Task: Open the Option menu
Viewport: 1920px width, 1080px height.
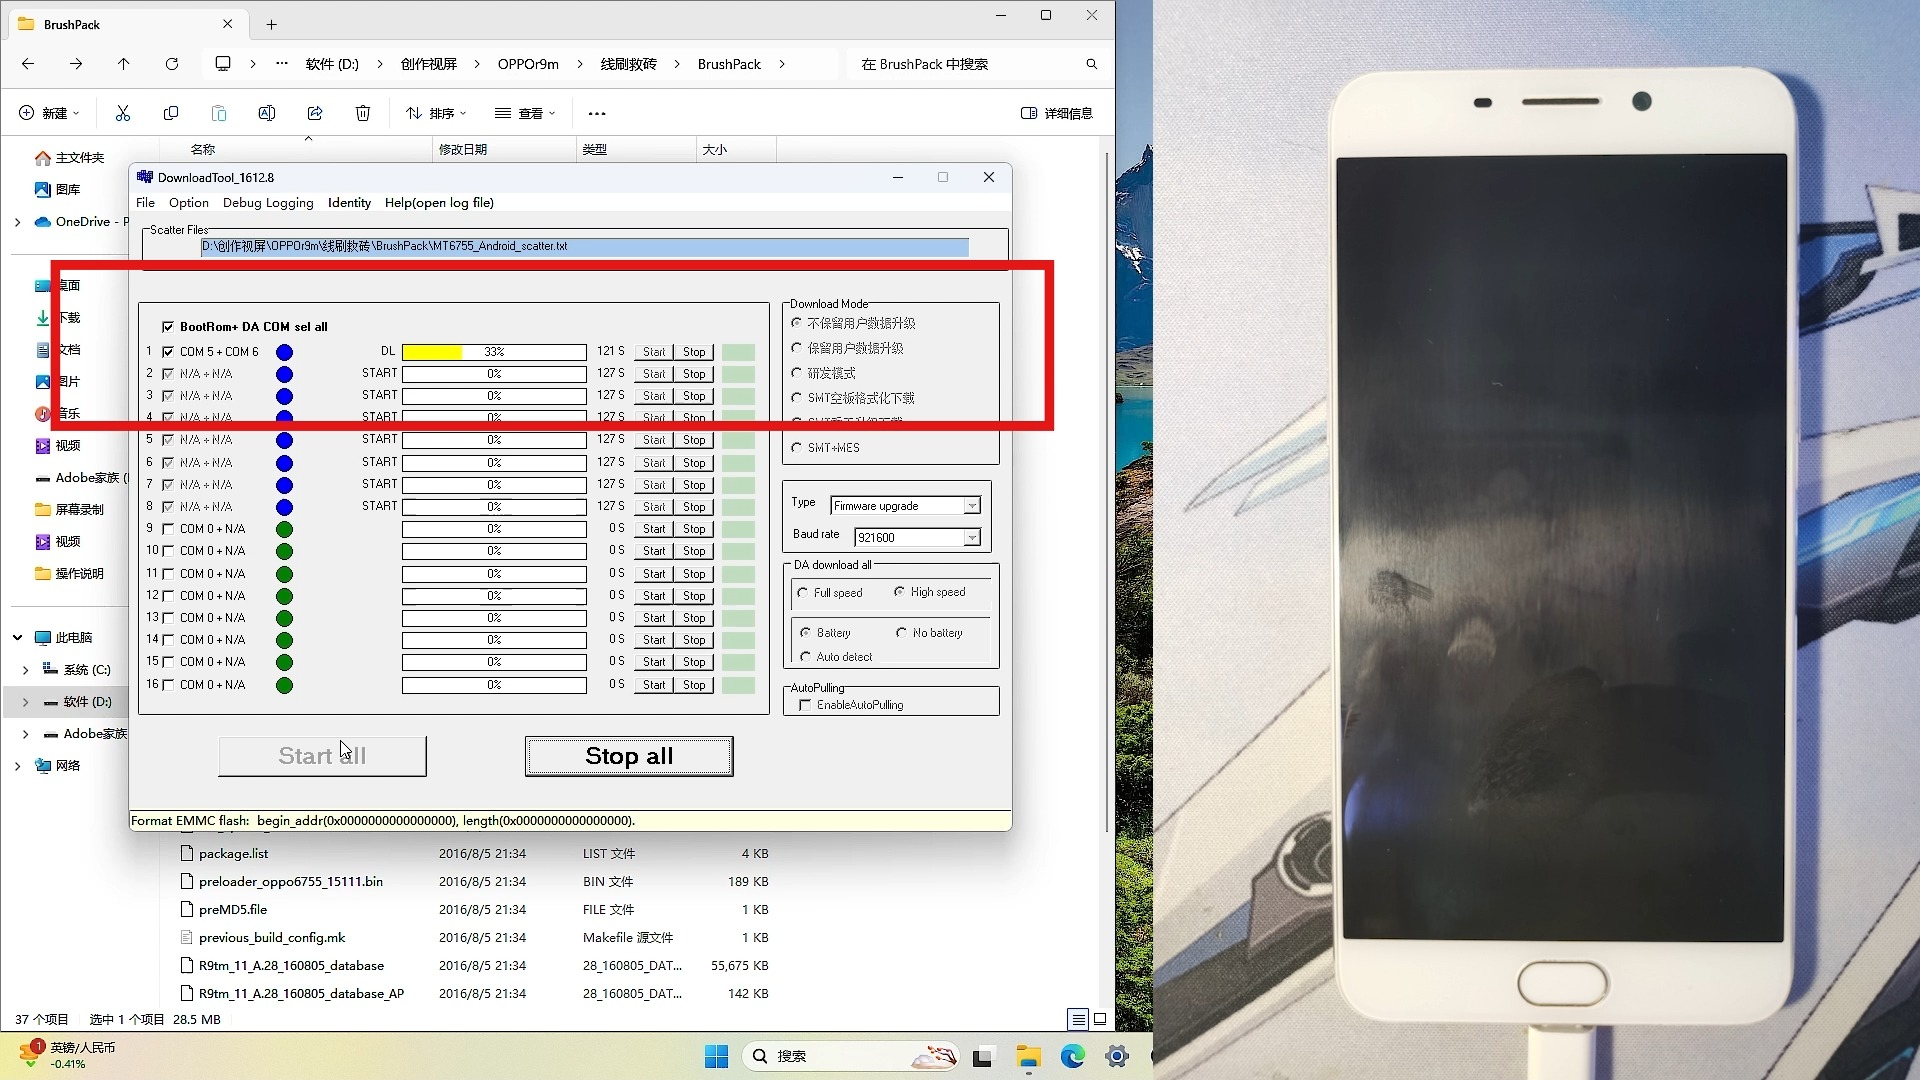Action: pos(189,202)
